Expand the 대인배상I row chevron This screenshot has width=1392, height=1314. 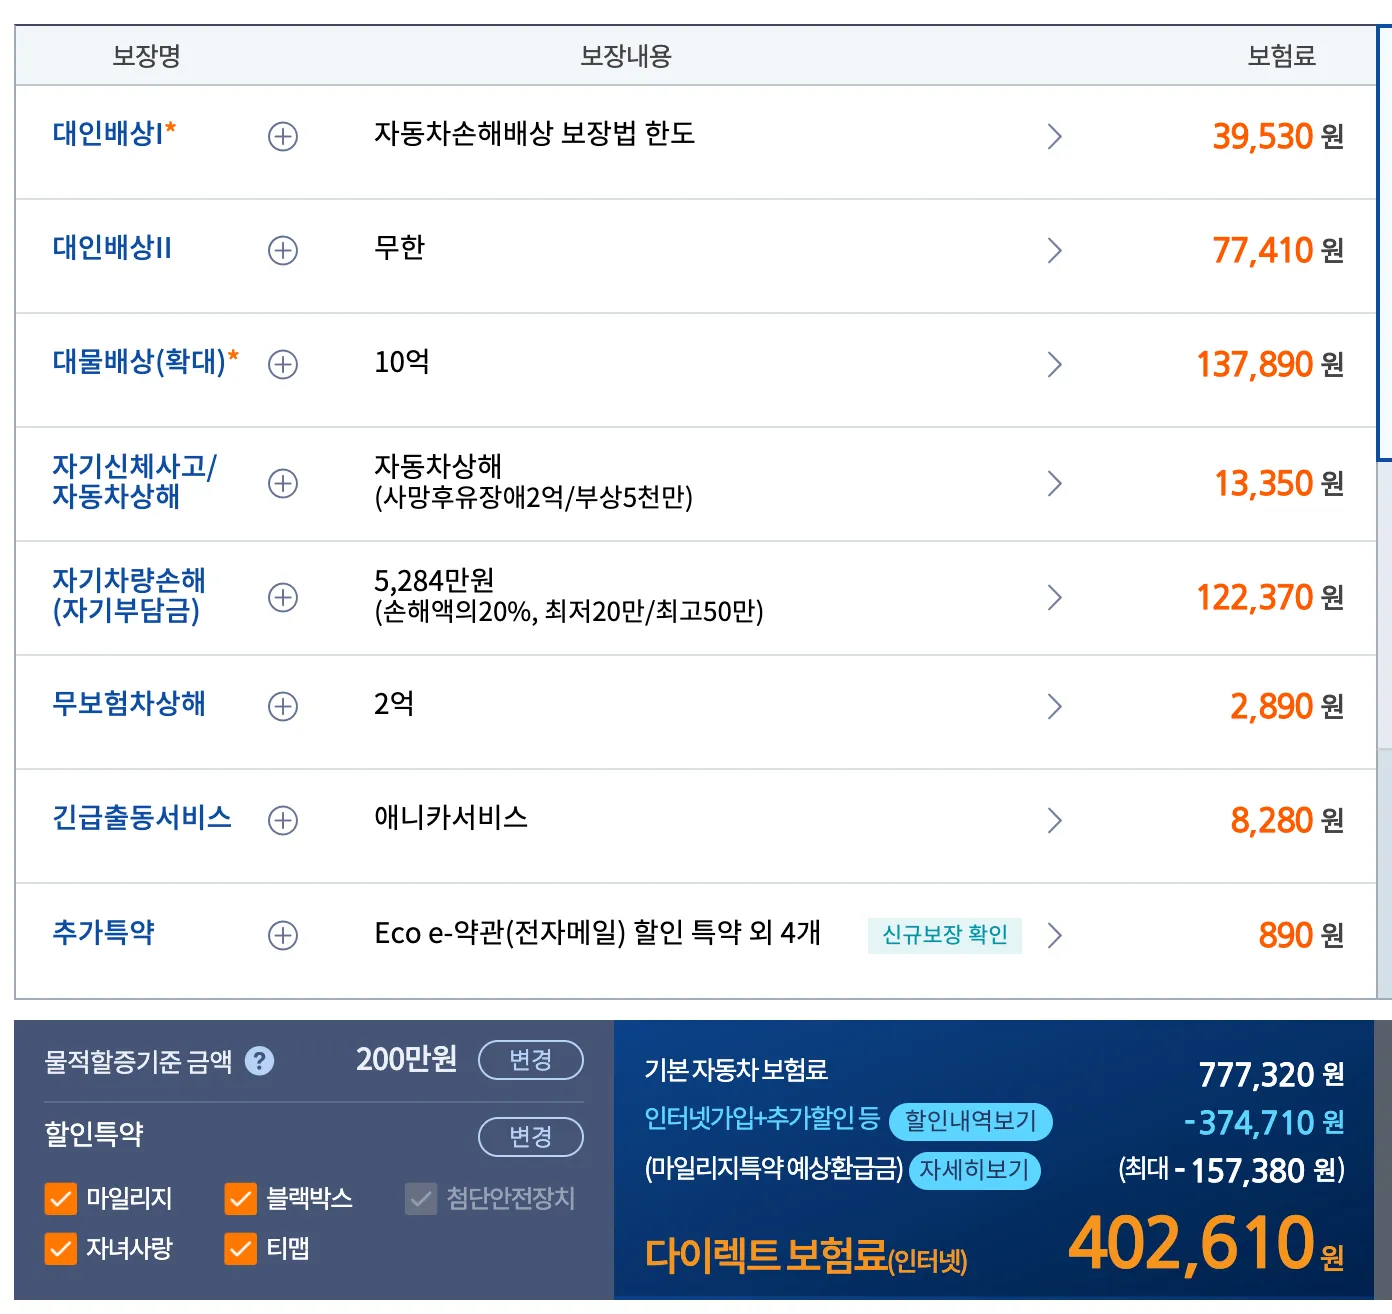[x=1055, y=137]
